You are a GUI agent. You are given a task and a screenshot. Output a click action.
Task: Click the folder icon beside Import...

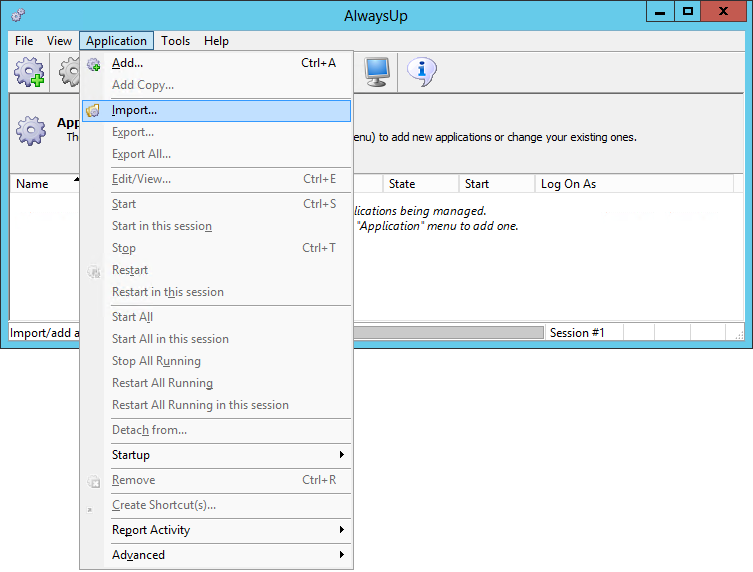(93, 111)
